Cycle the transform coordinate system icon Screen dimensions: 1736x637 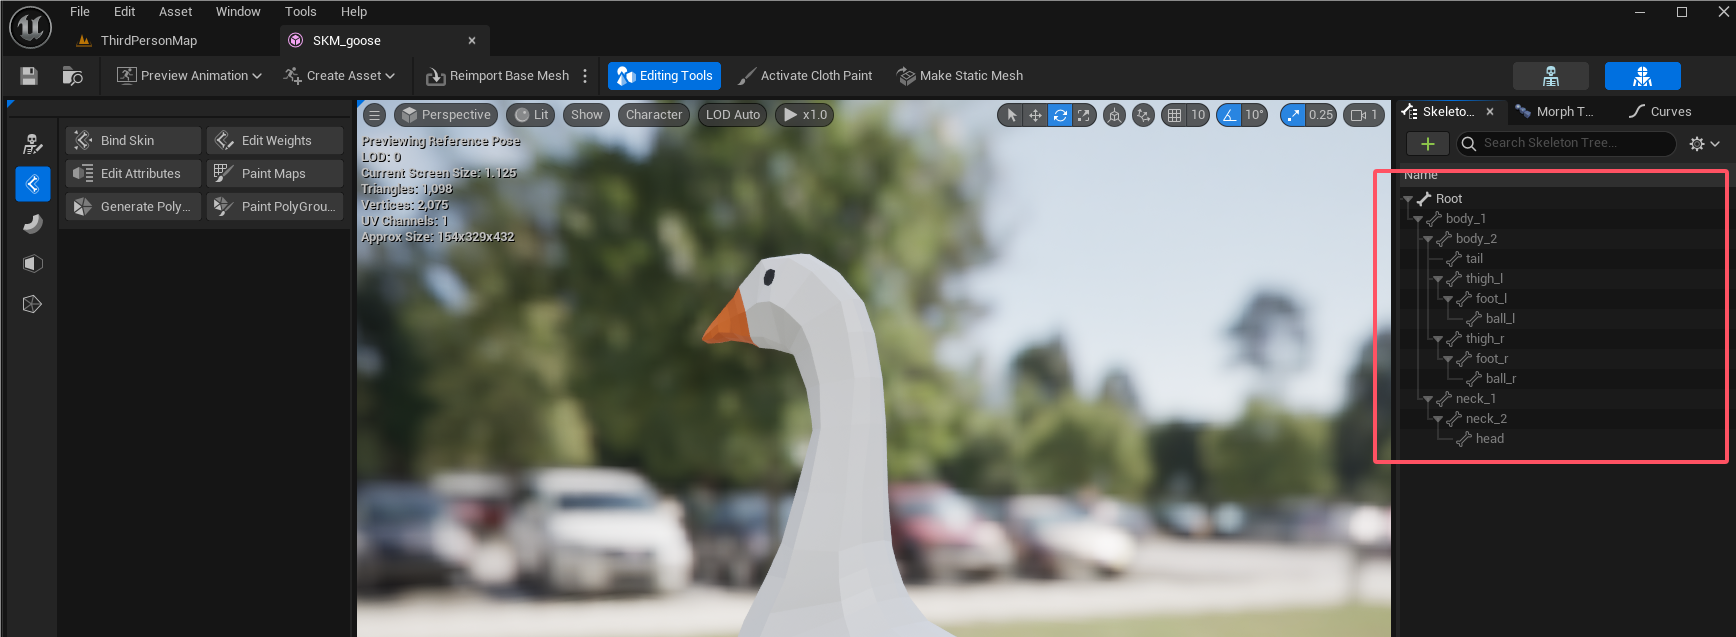click(1114, 115)
